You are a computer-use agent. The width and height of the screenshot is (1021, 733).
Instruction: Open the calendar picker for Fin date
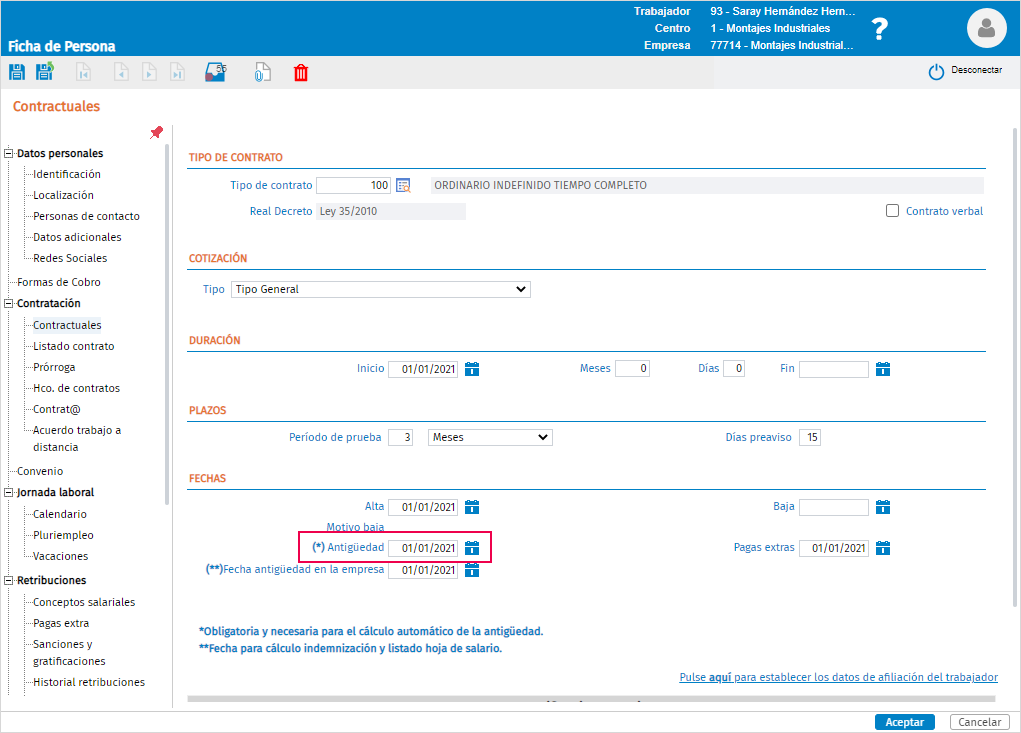pos(883,369)
